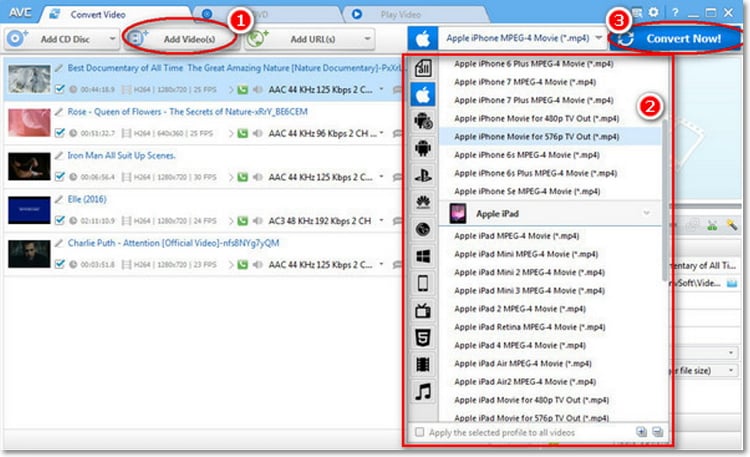Click the add profile icon at dropdown bottom
750x457 pixels.
(641, 432)
